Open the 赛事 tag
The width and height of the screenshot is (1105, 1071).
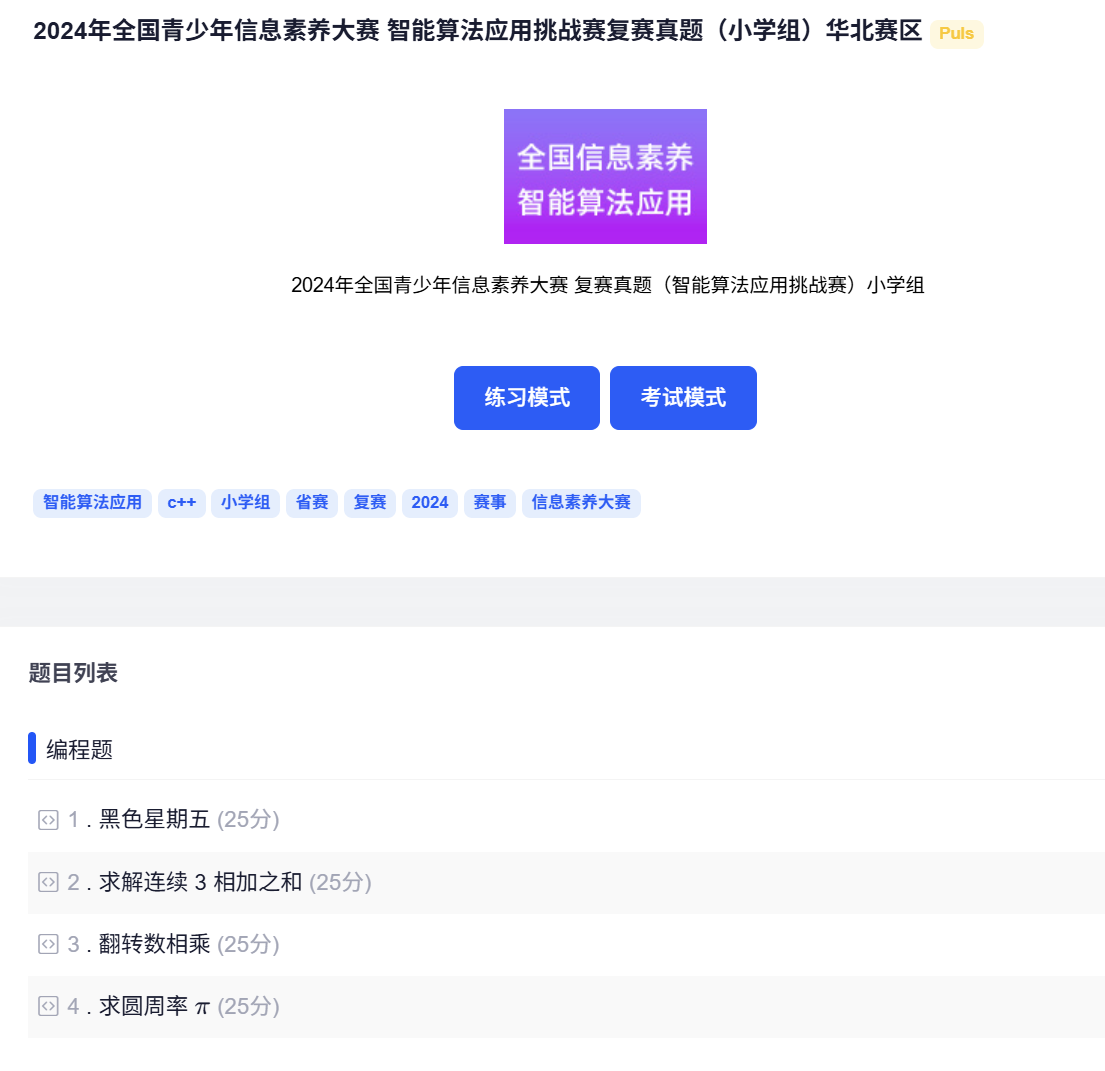pyautogui.click(x=490, y=502)
